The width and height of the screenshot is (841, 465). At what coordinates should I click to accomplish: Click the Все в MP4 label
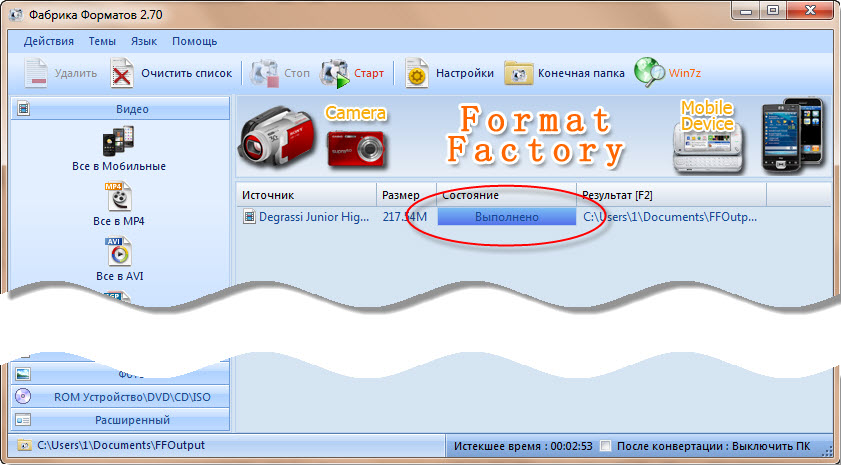[119, 221]
